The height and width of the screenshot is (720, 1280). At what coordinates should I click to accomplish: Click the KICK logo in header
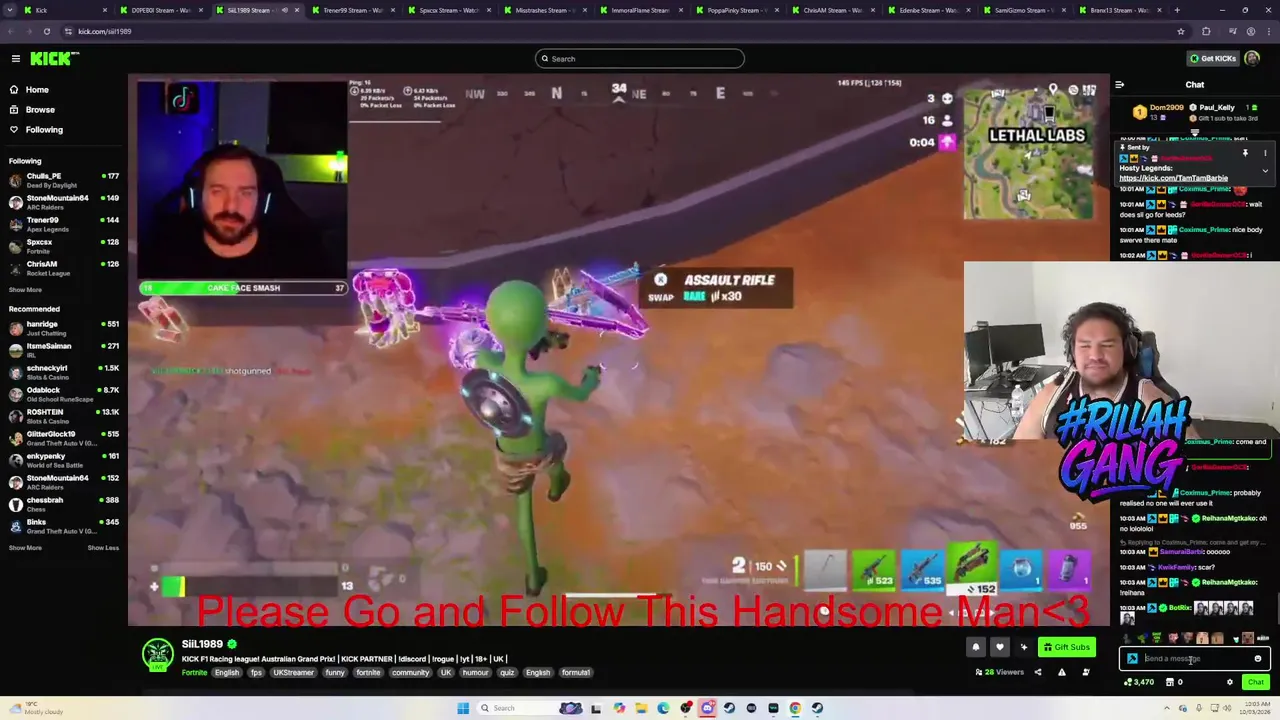[x=54, y=59]
